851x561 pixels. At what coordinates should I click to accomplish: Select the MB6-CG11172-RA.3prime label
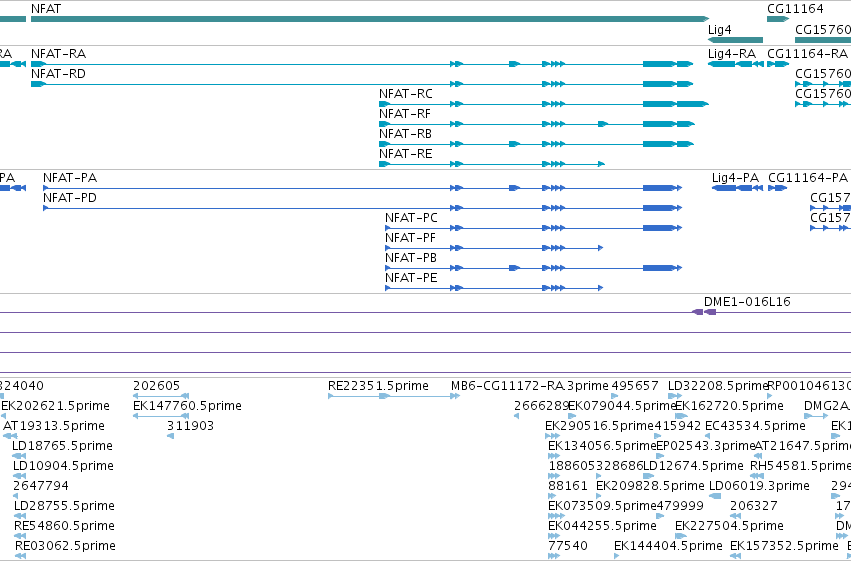[530, 386]
